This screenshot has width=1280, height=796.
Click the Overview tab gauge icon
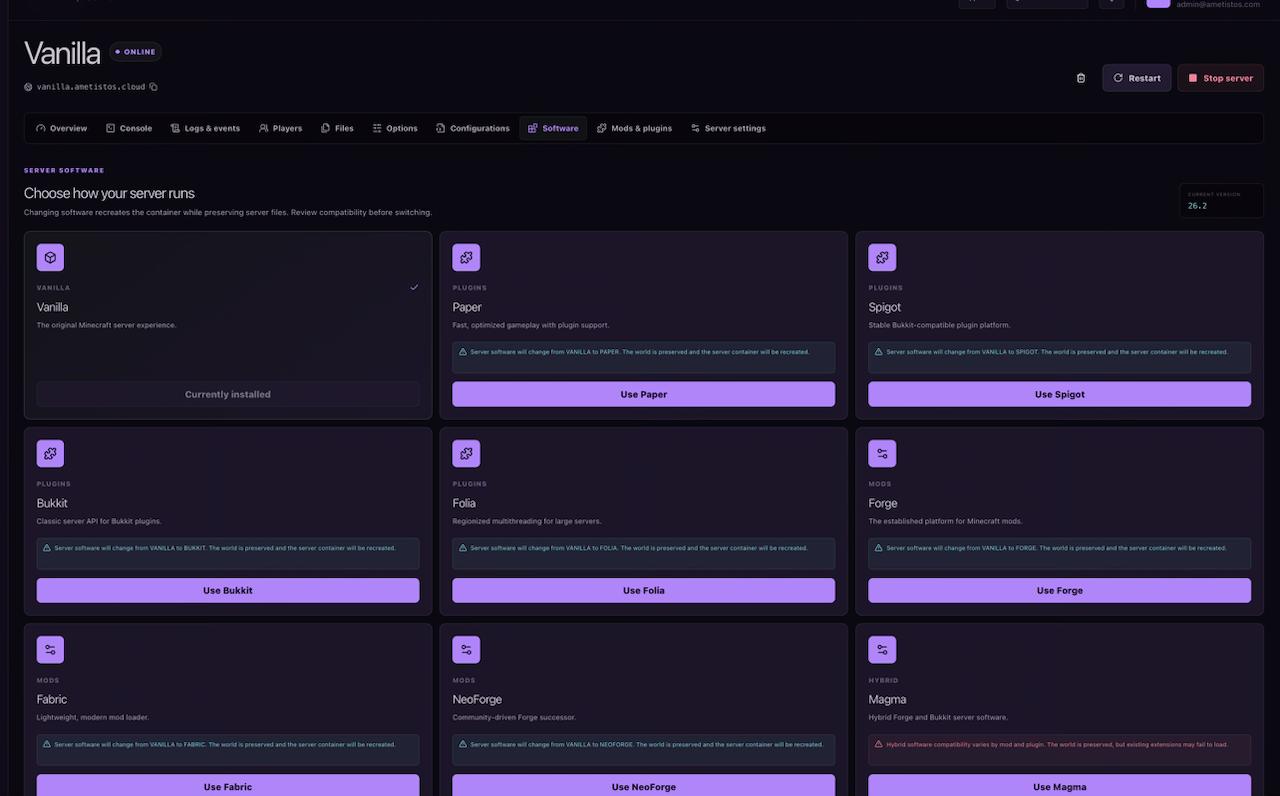(41, 128)
